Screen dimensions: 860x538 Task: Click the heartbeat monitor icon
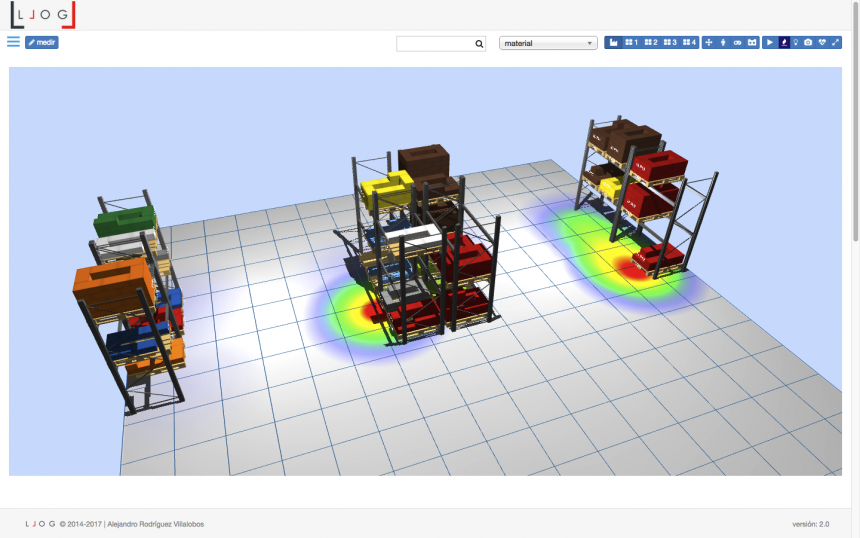822,43
